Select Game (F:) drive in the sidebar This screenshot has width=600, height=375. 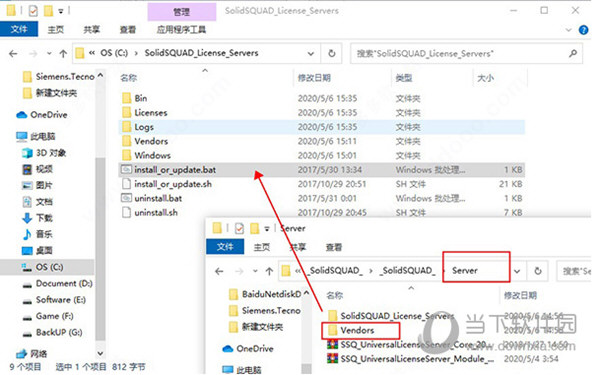[x=48, y=316]
